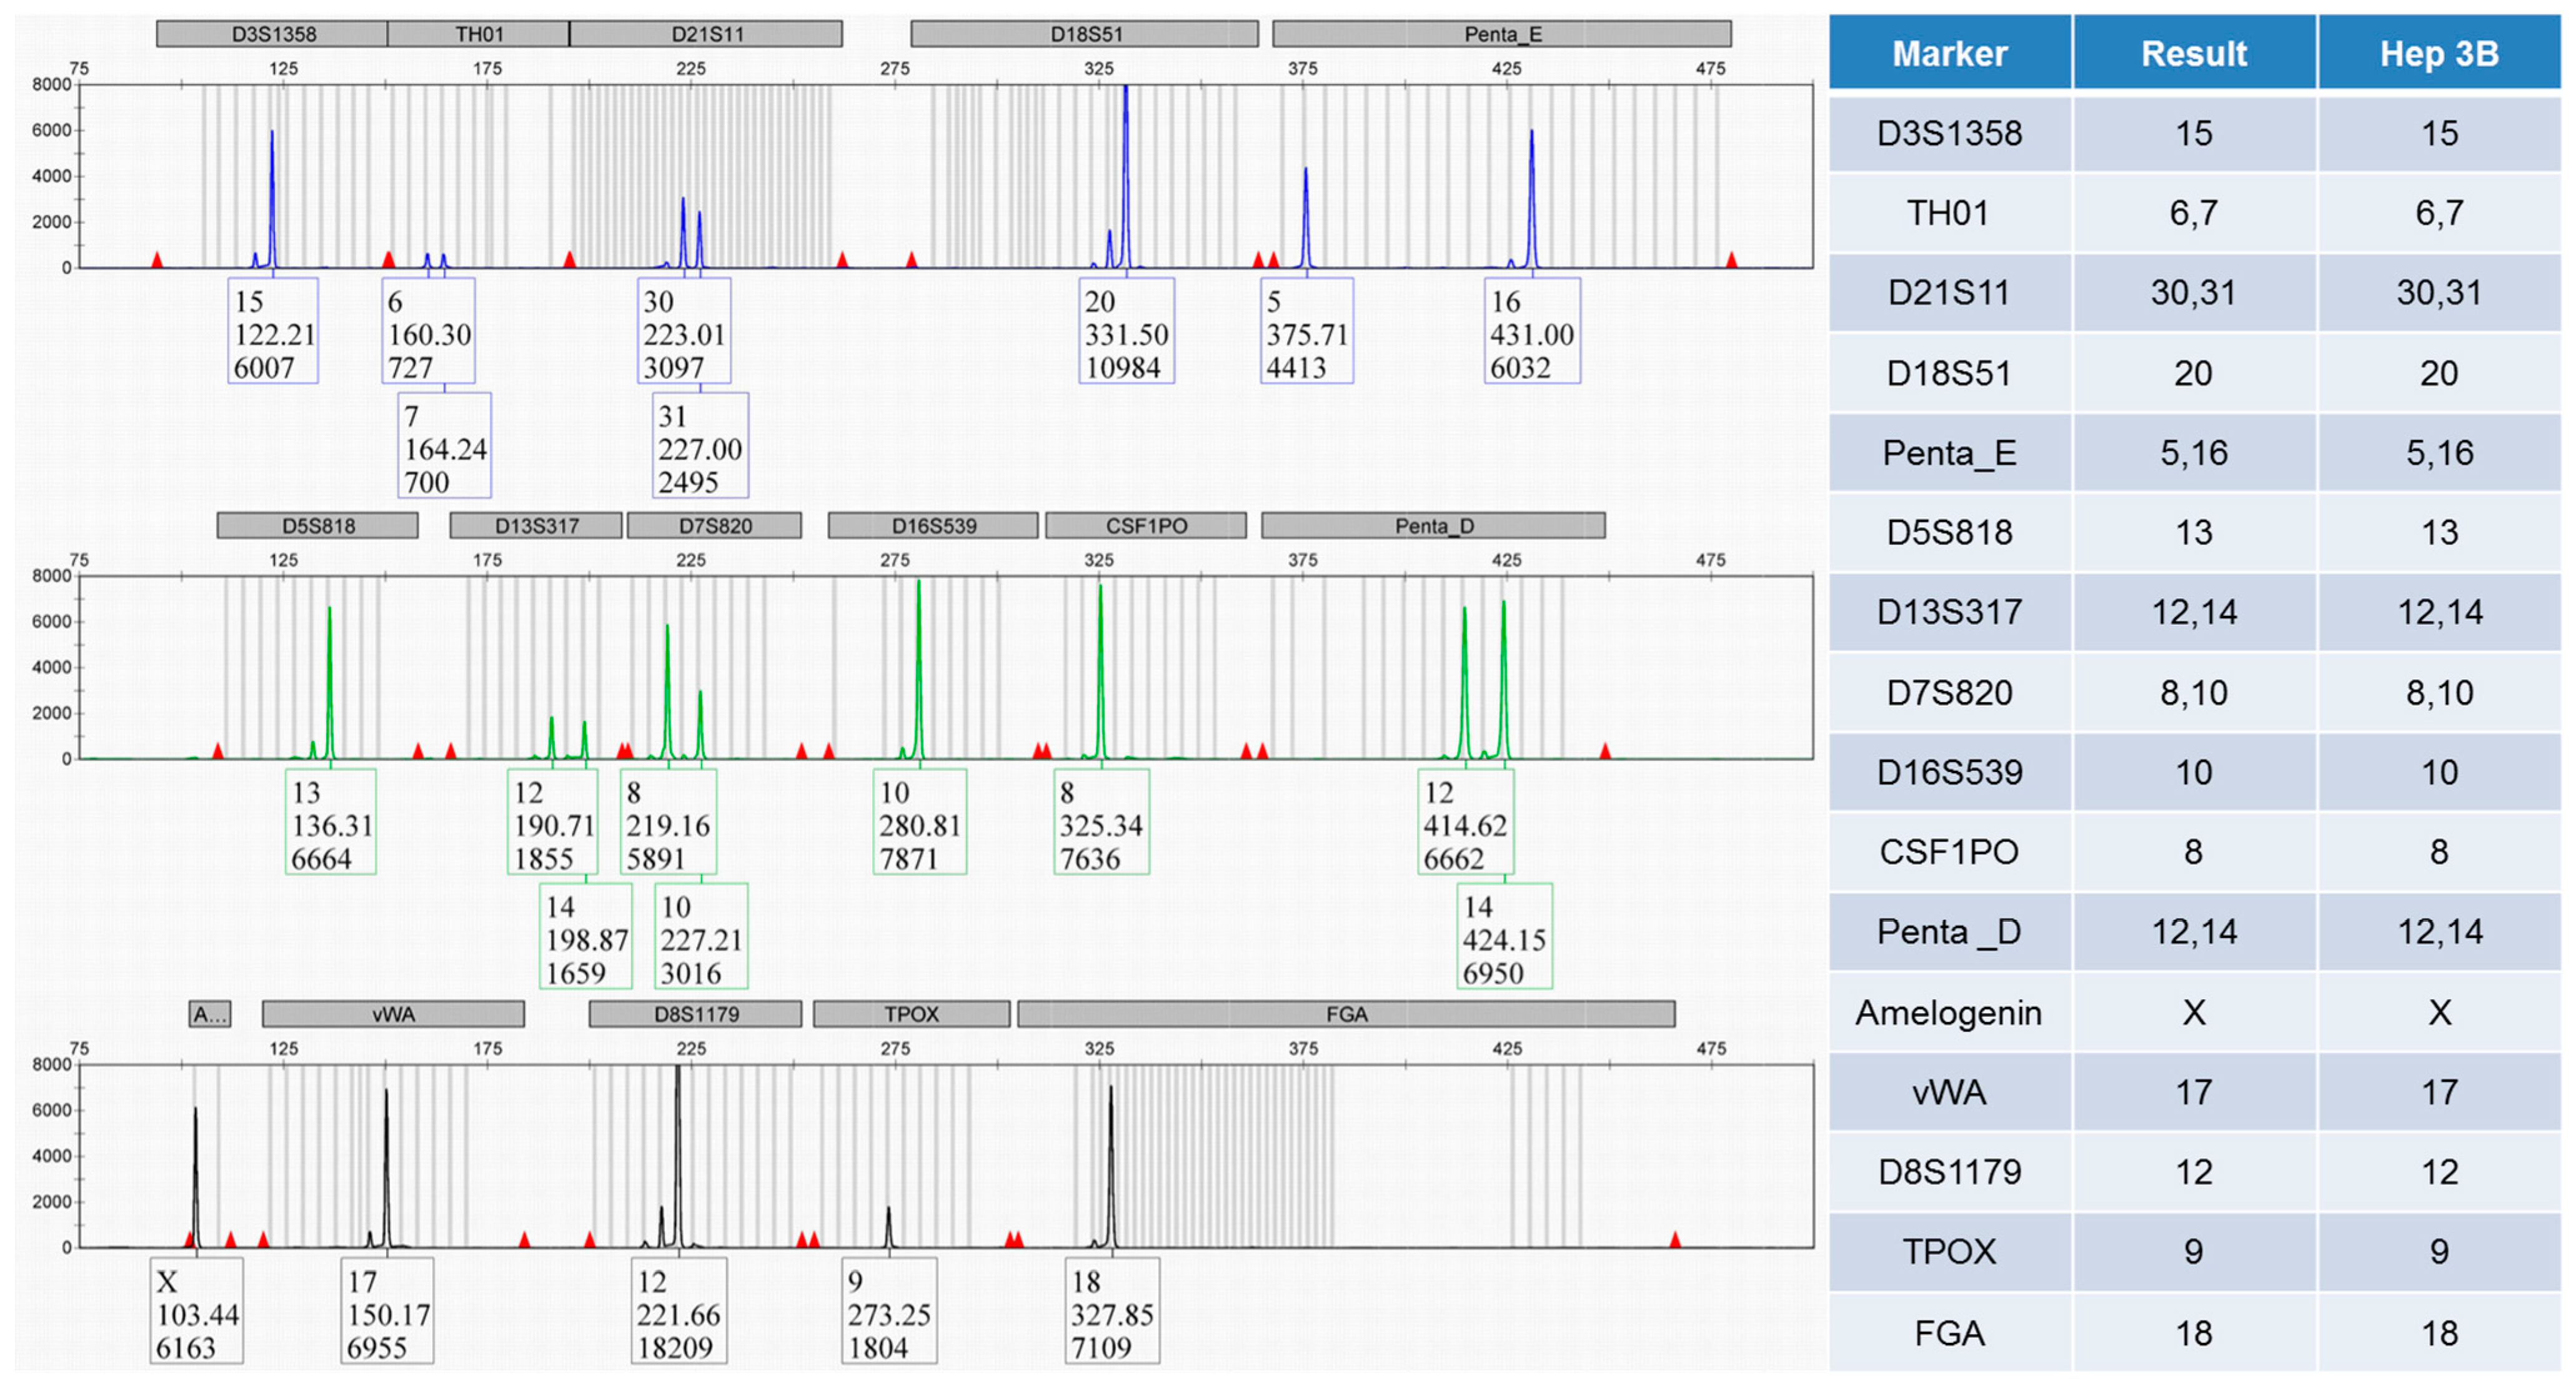Select allele 15 peak label box
Screen dimensions: 2576x1386
273,332
